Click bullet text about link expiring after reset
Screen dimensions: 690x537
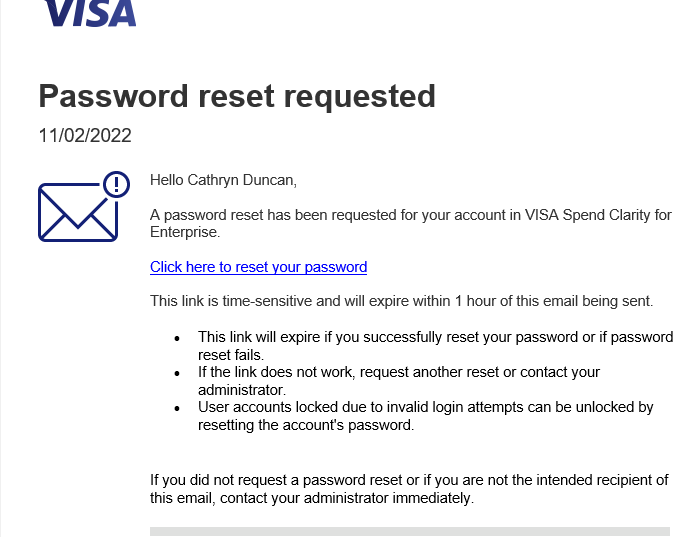(x=435, y=346)
